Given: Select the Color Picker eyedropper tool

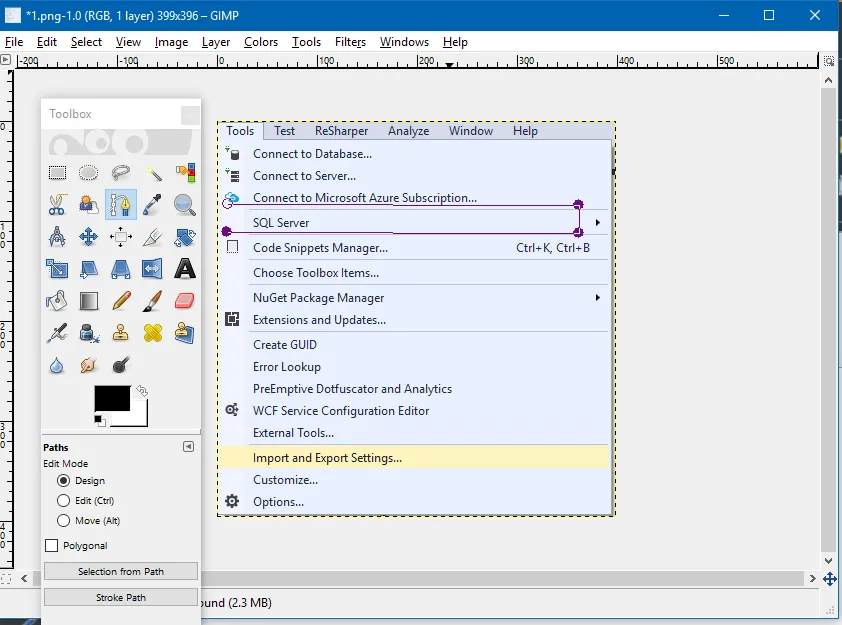Looking at the screenshot, I should [153, 205].
